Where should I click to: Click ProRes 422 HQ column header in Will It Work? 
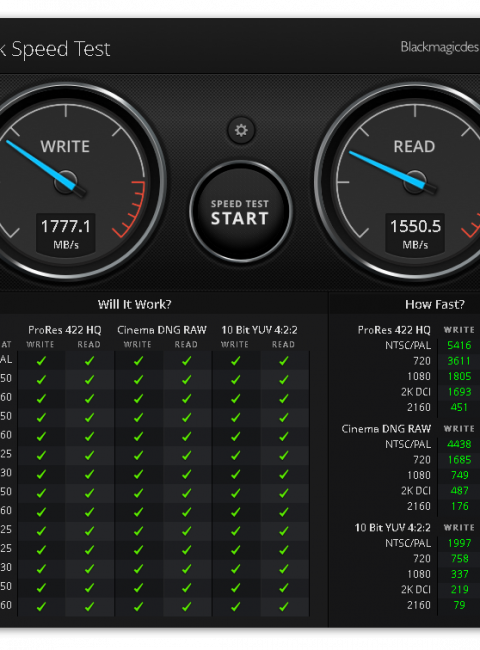65,330
